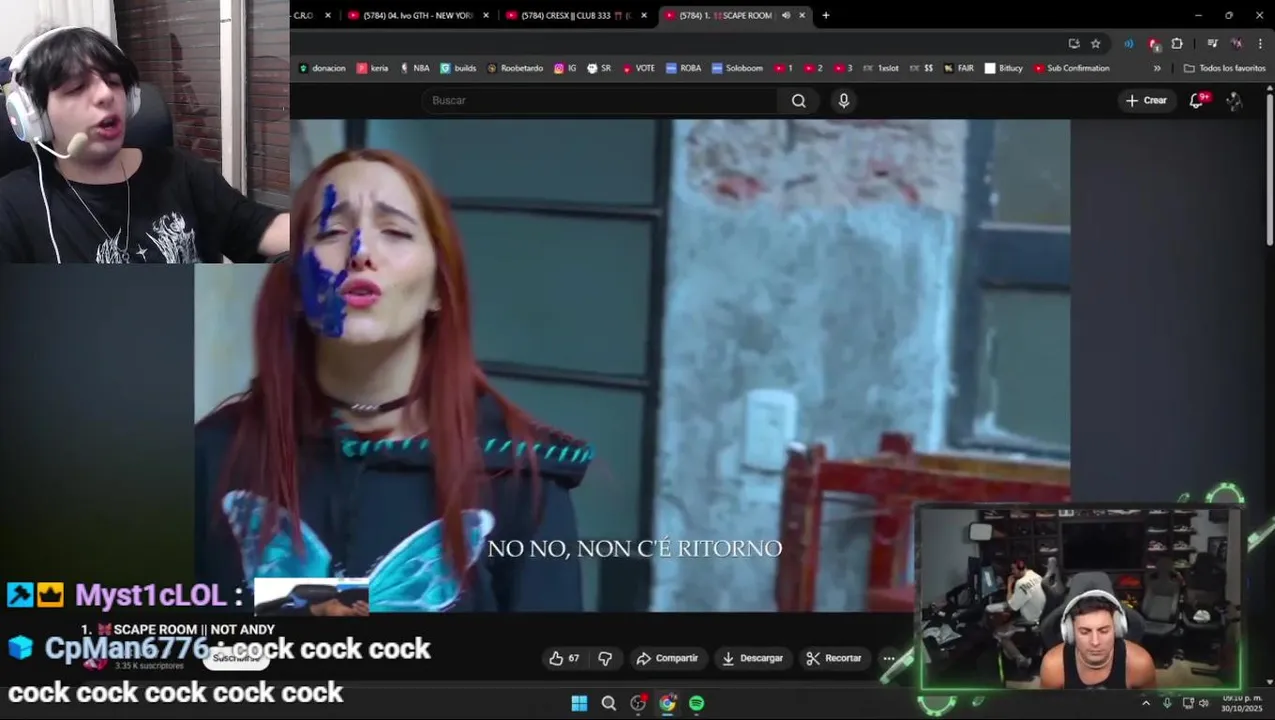Open the $$ bookmark
The height and width of the screenshot is (720, 1275).
tap(921, 68)
